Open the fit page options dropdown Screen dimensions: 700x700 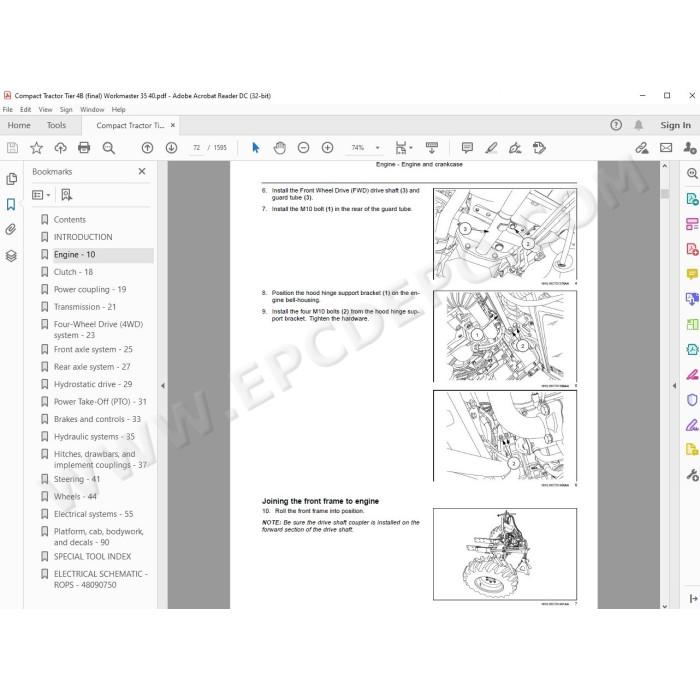tap(411, 148)
